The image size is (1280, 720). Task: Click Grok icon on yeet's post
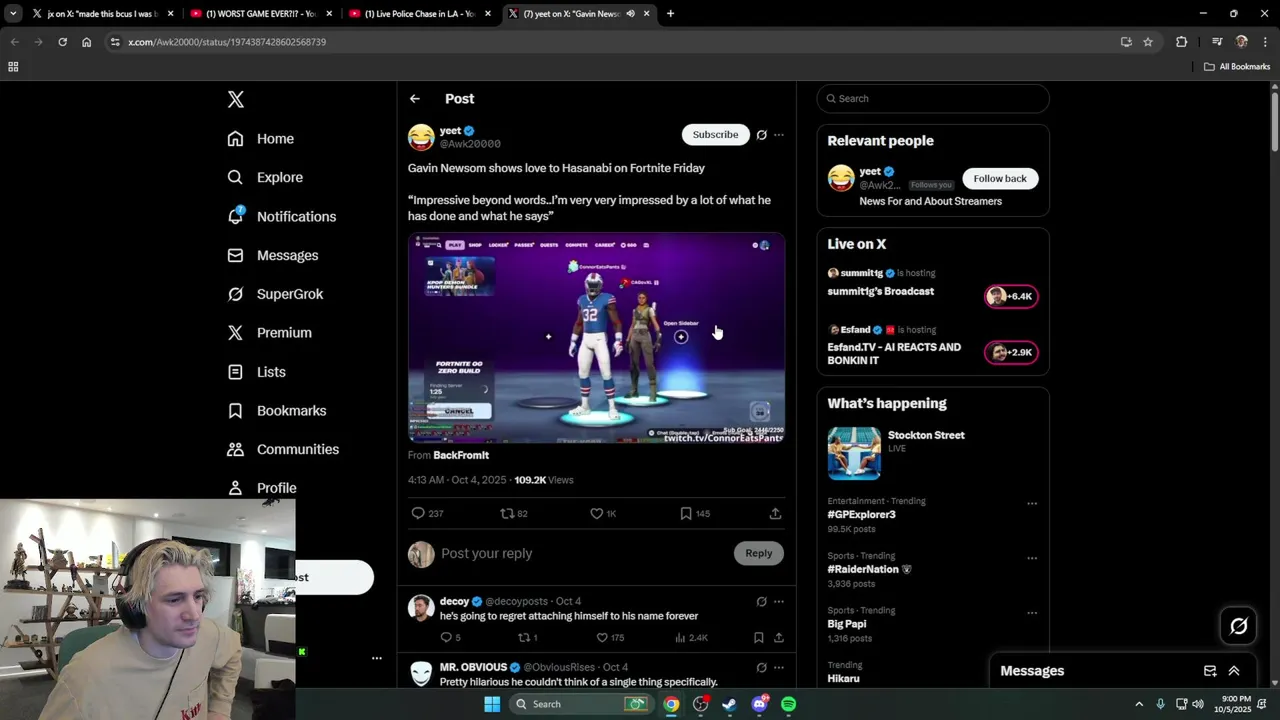click(x=762, y=135)
